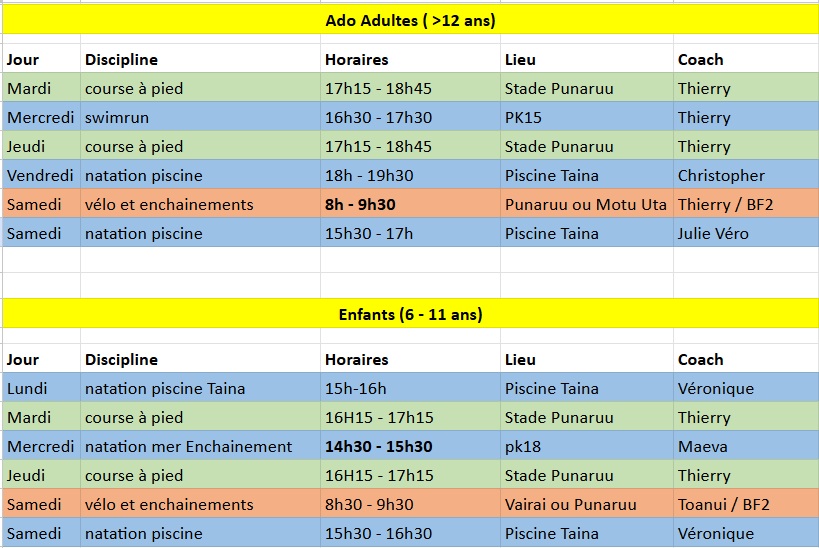Click the '18h - 19h30' time cell
Viewport: 819px width, 548px height.
[x=410, y=175]
